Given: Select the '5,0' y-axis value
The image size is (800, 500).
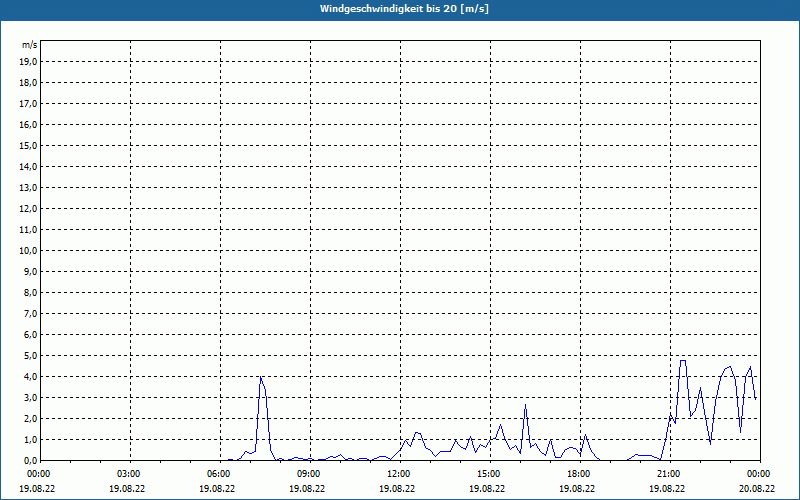Looking at the screenshot, I should point(31,356).
